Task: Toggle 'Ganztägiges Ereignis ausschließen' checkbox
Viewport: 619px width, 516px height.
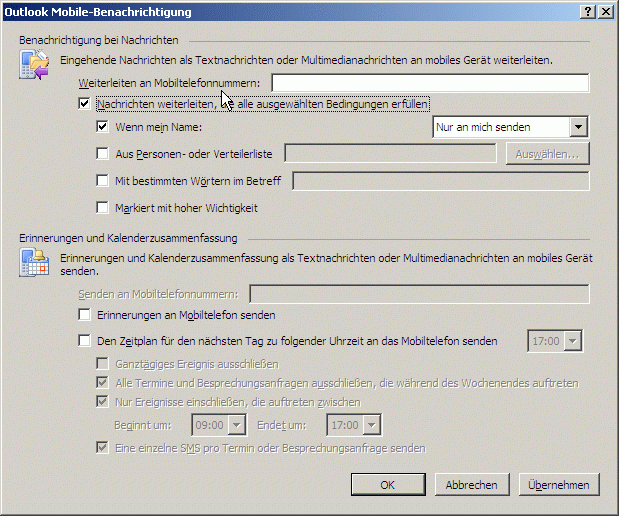Action: click(102, 364)
